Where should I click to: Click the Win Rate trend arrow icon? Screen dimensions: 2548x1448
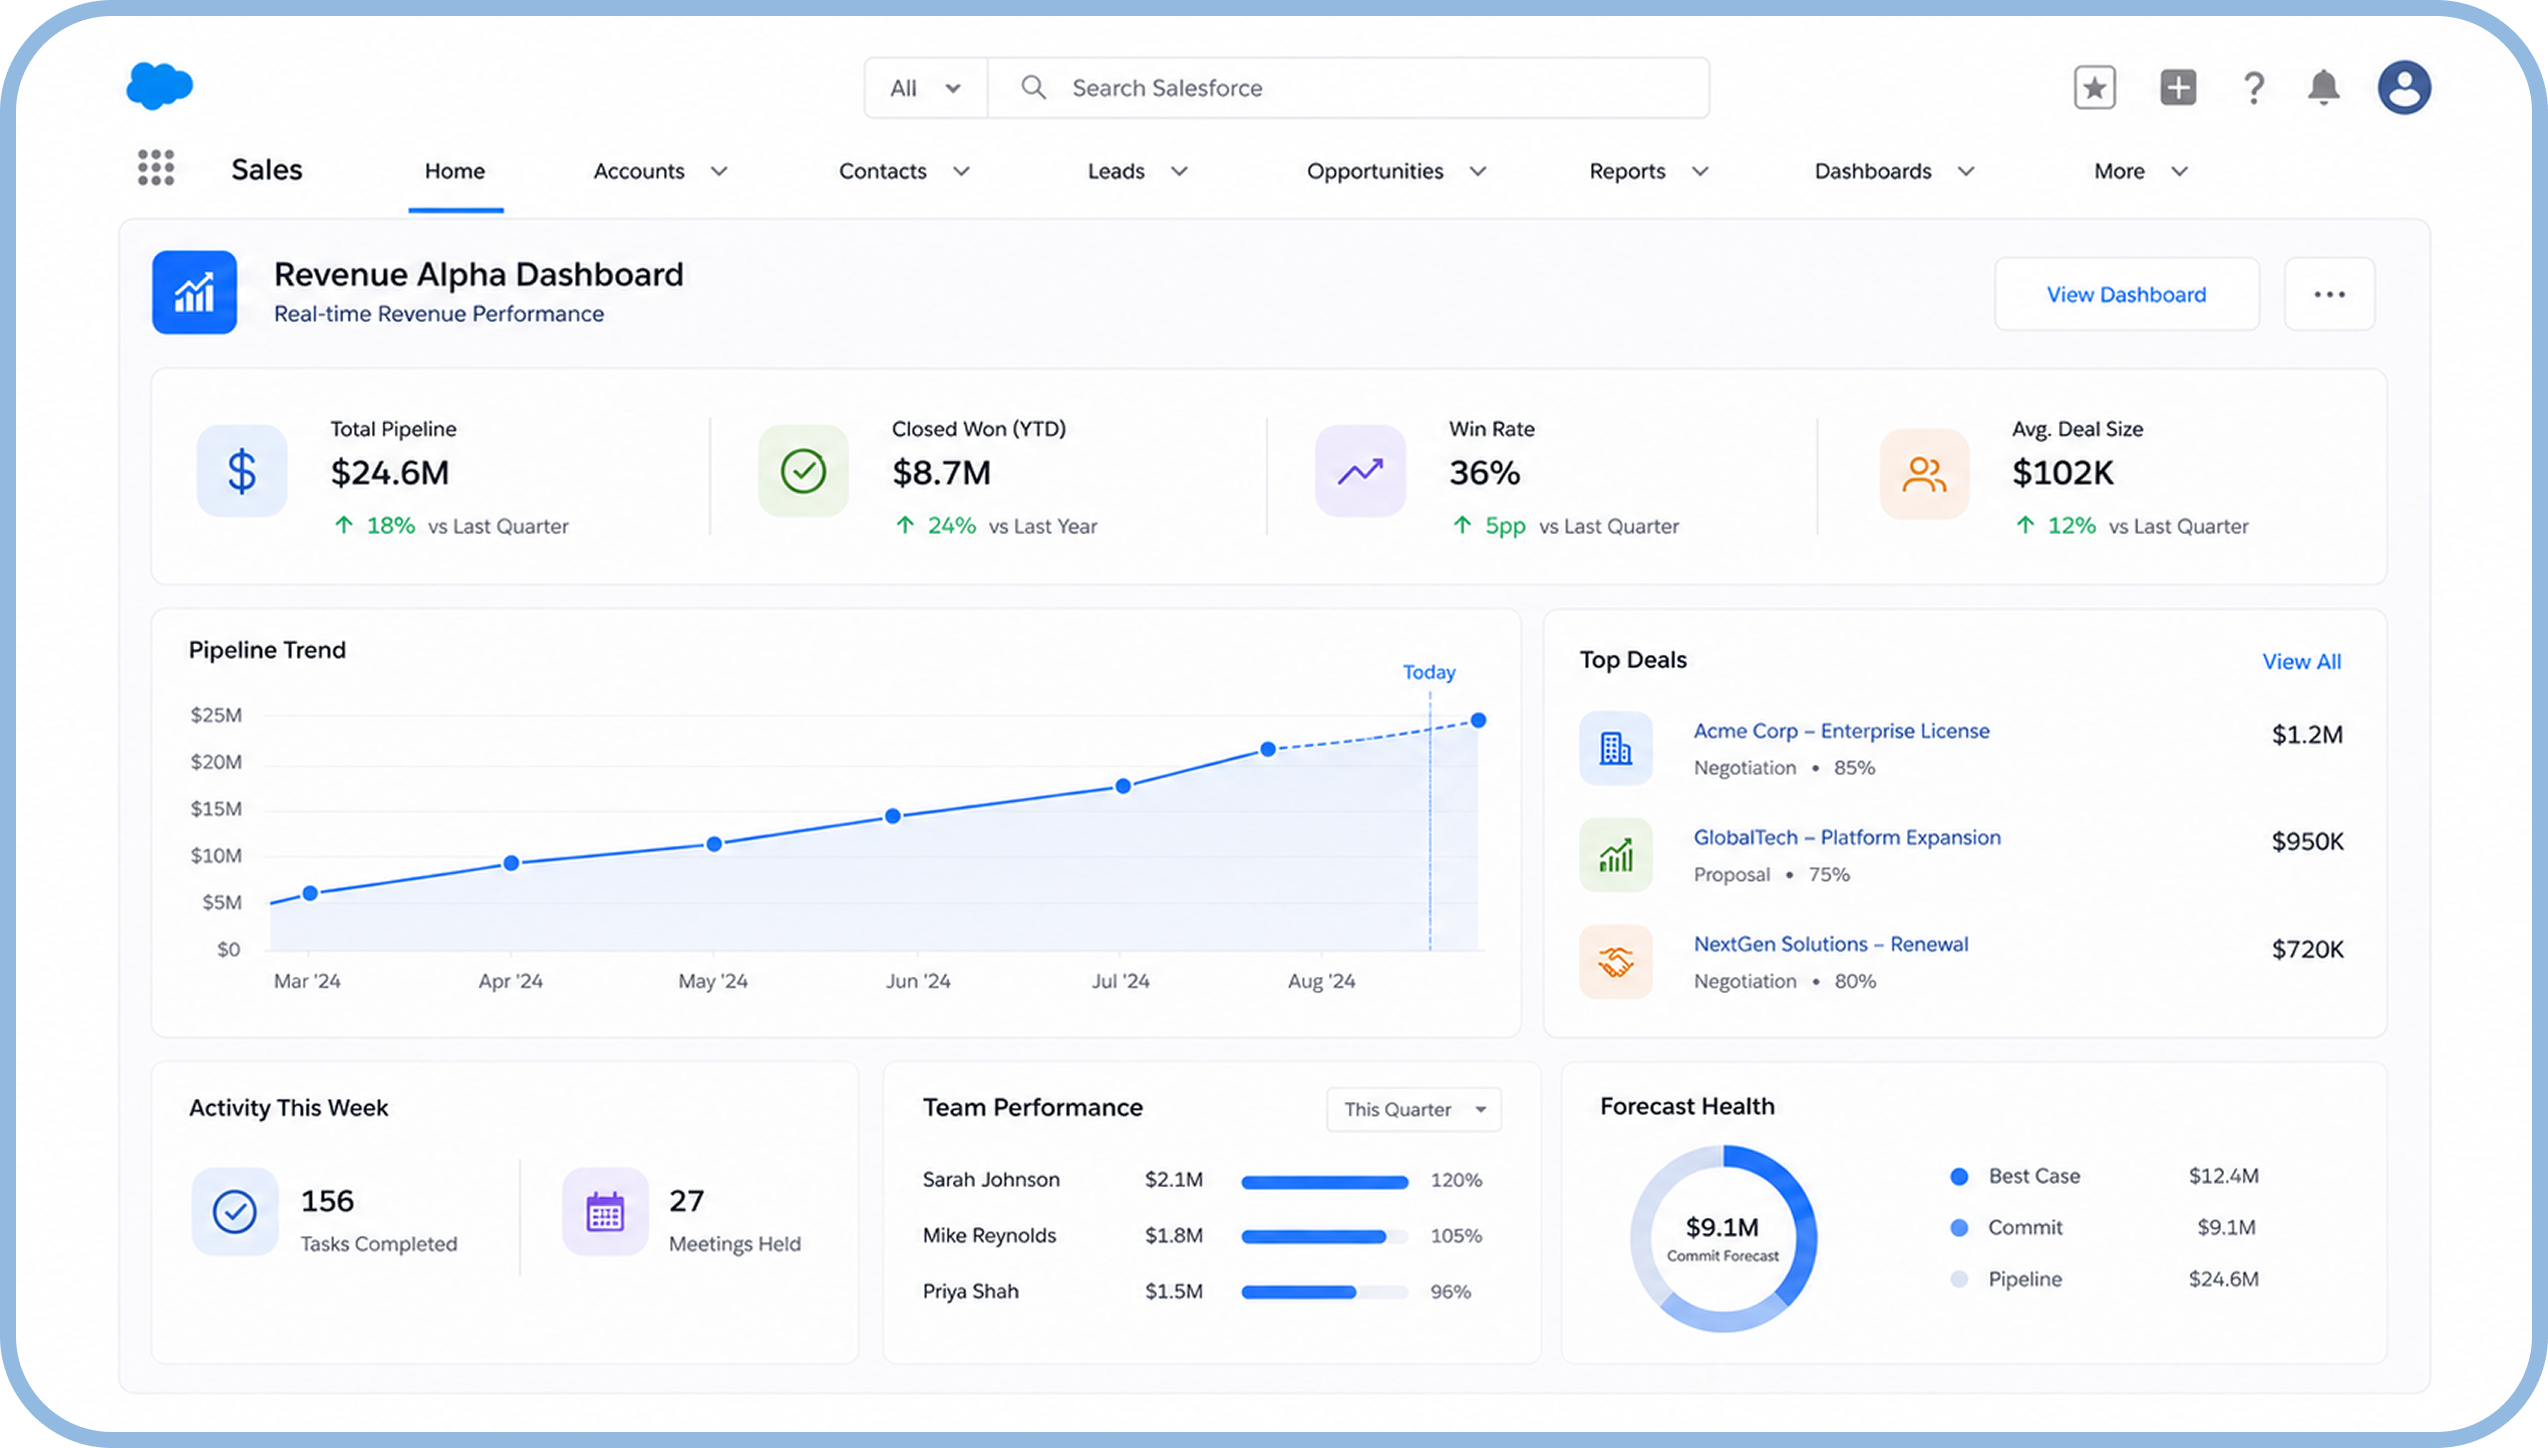click(1360, 471)
